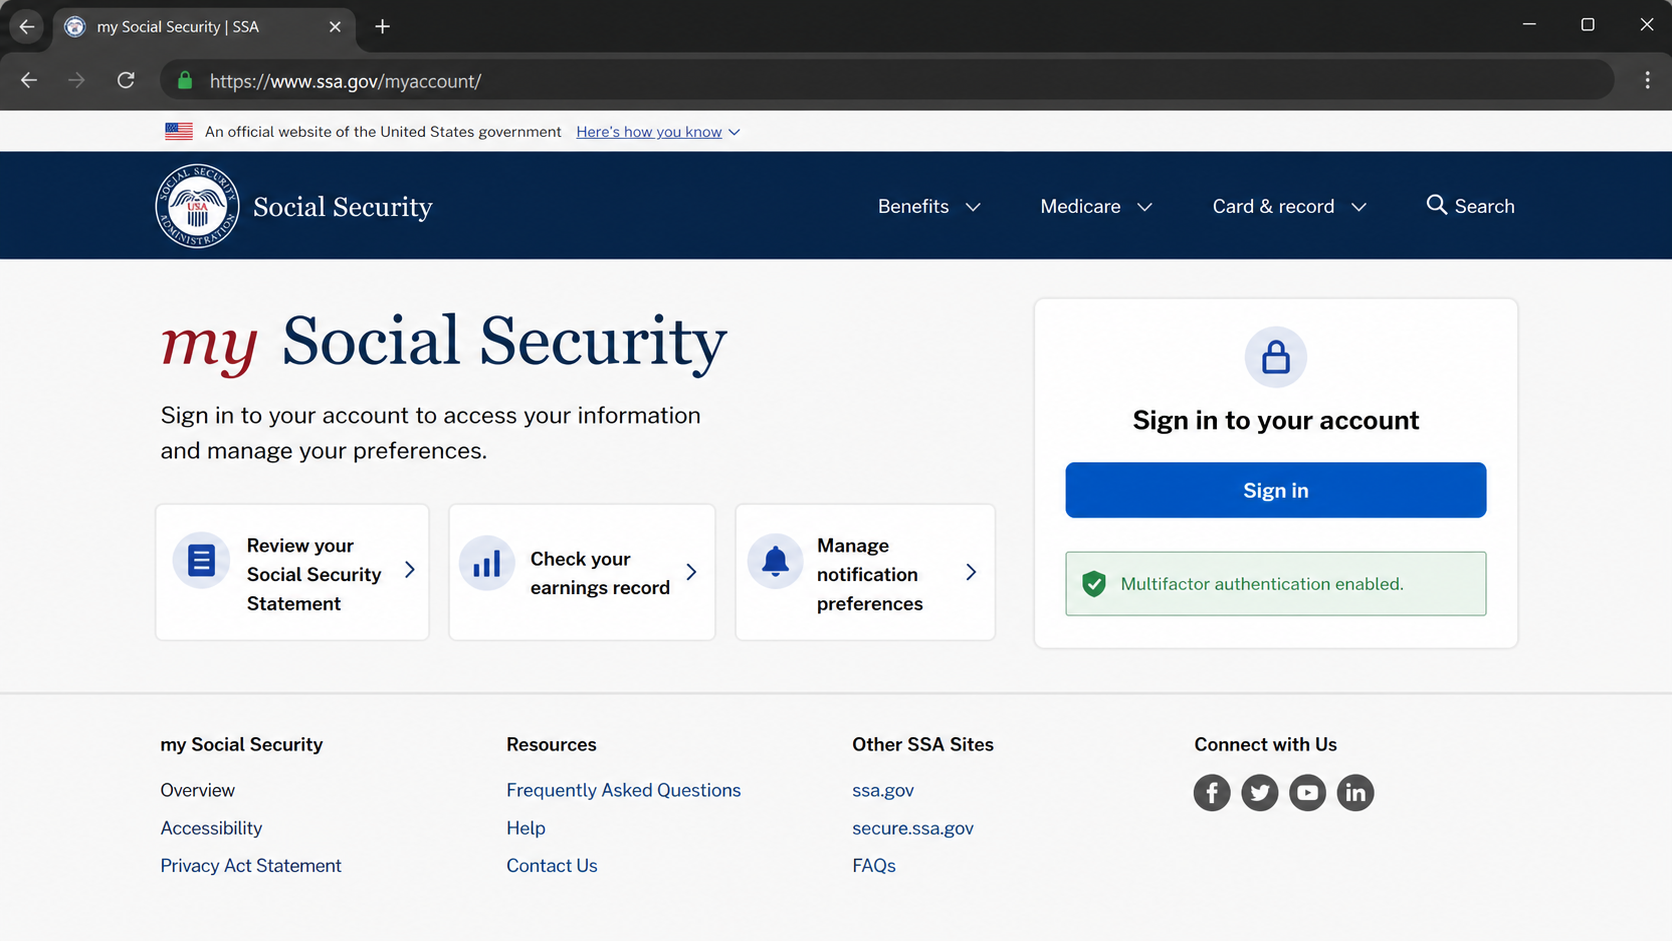Open the Help footer link
The image size is (1672, 941).
(x=525, y=828)
